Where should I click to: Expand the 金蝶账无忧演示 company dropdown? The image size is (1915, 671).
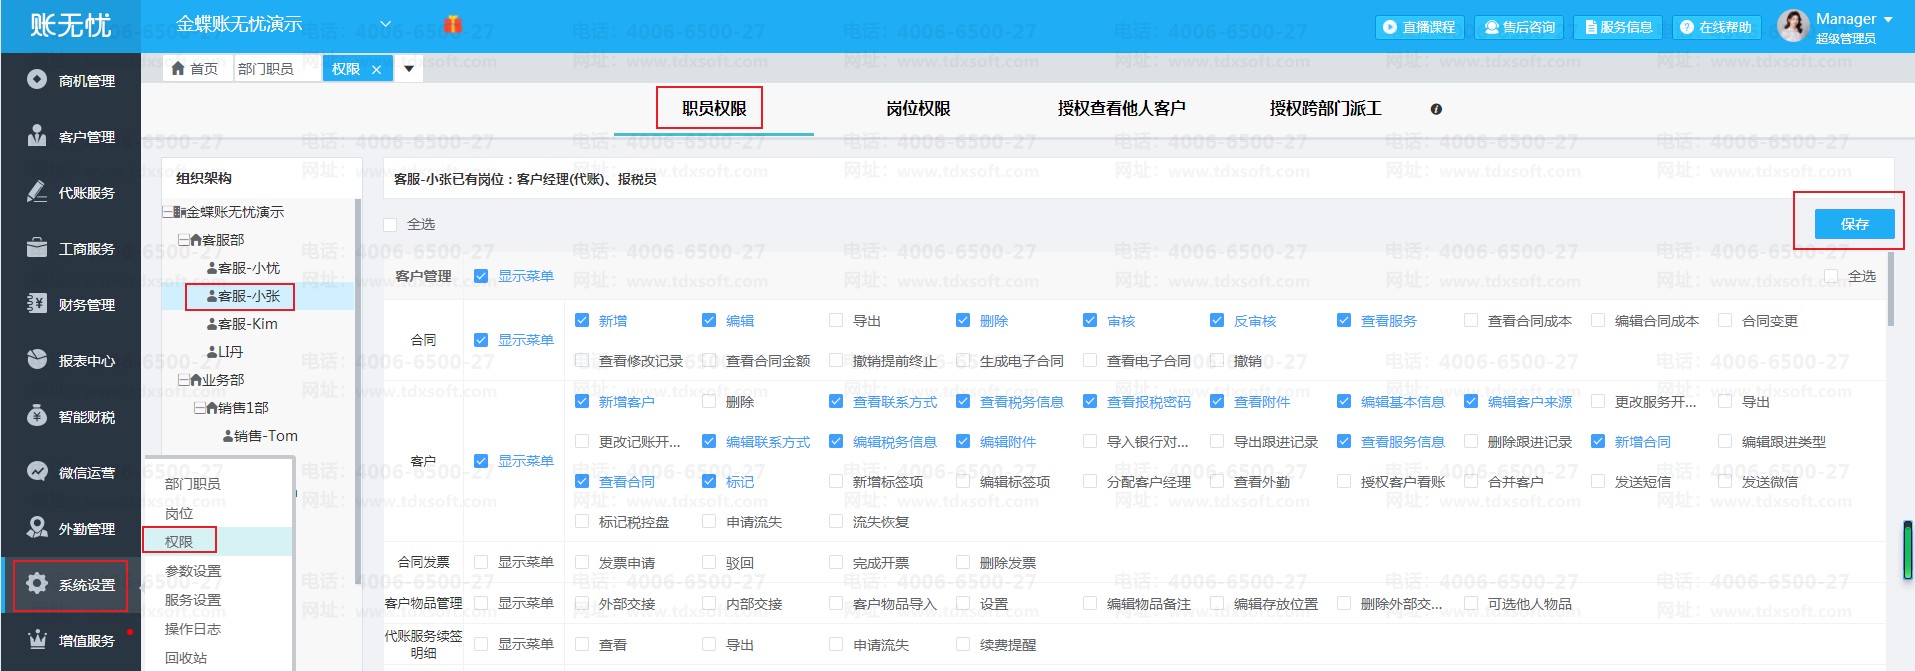coord(385,24)
